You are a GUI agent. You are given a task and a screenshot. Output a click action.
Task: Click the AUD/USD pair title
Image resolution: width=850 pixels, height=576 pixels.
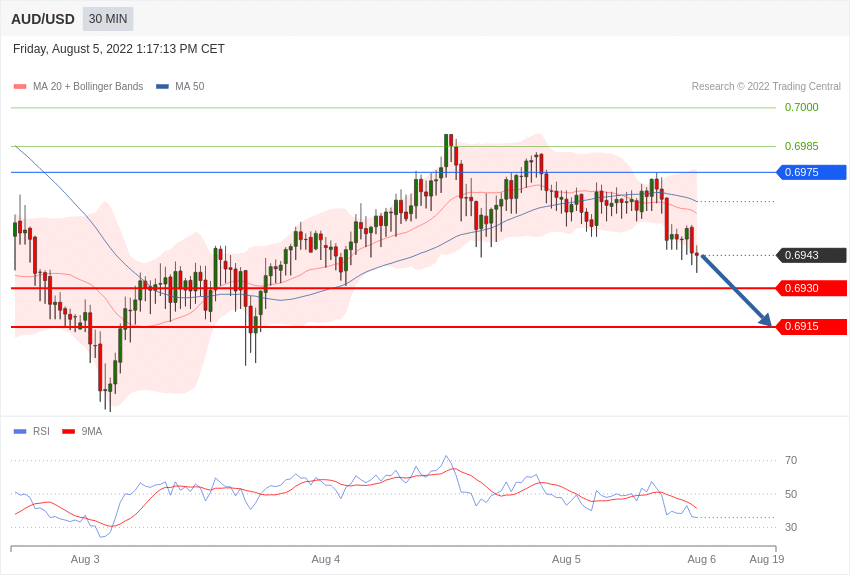pos(43,19)
